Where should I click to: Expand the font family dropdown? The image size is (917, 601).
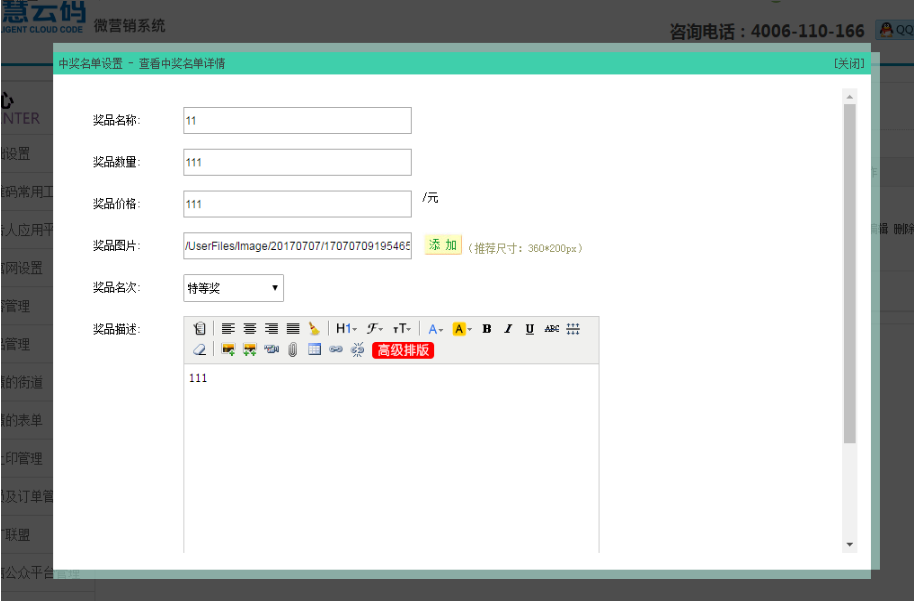[x=375, y=328]
